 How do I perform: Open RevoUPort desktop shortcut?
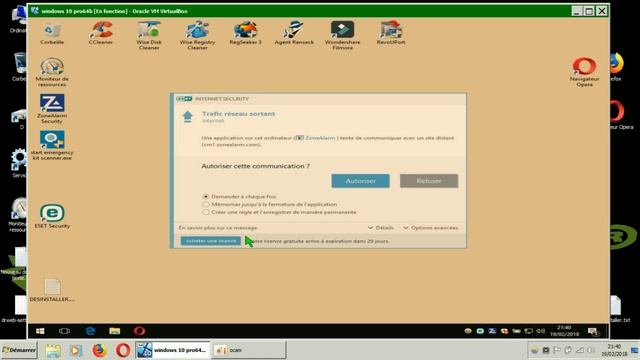tap(391, 33)
